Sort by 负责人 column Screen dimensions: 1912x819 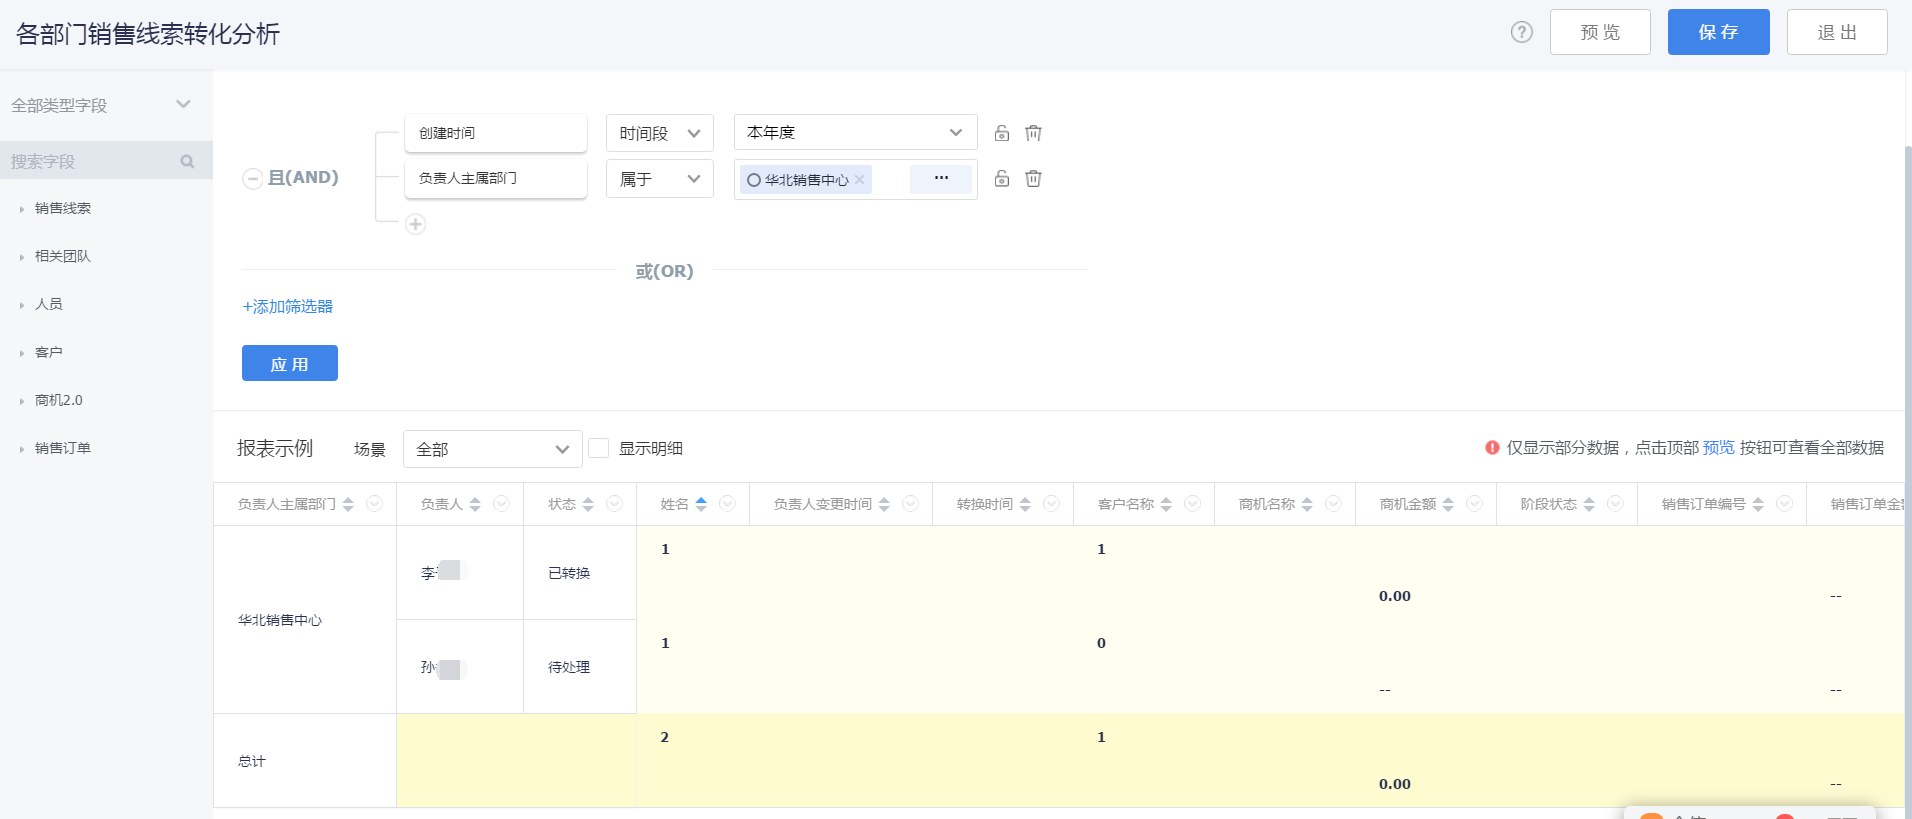click(475, 504)
